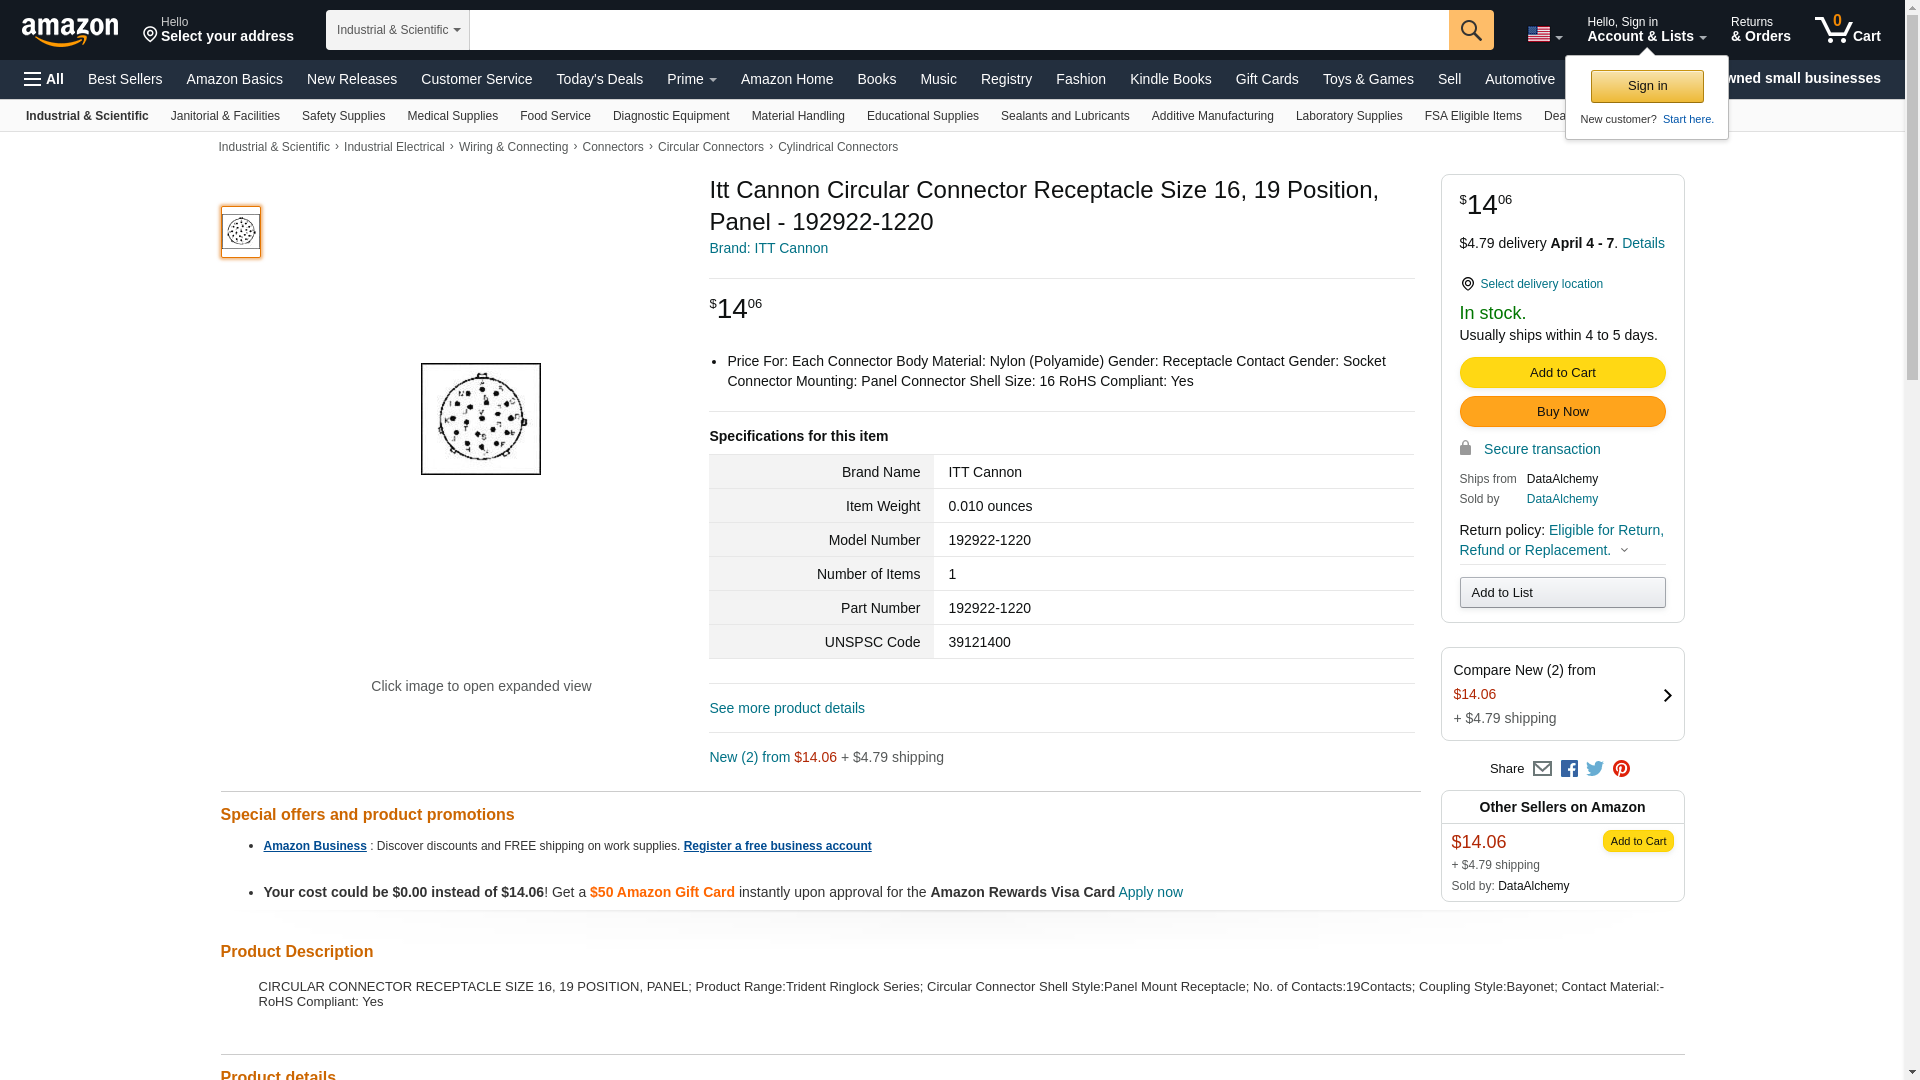Screen dimensions: 1920x1080
Task: Open Compare New offers chevron
Action: pos(1667,695)
